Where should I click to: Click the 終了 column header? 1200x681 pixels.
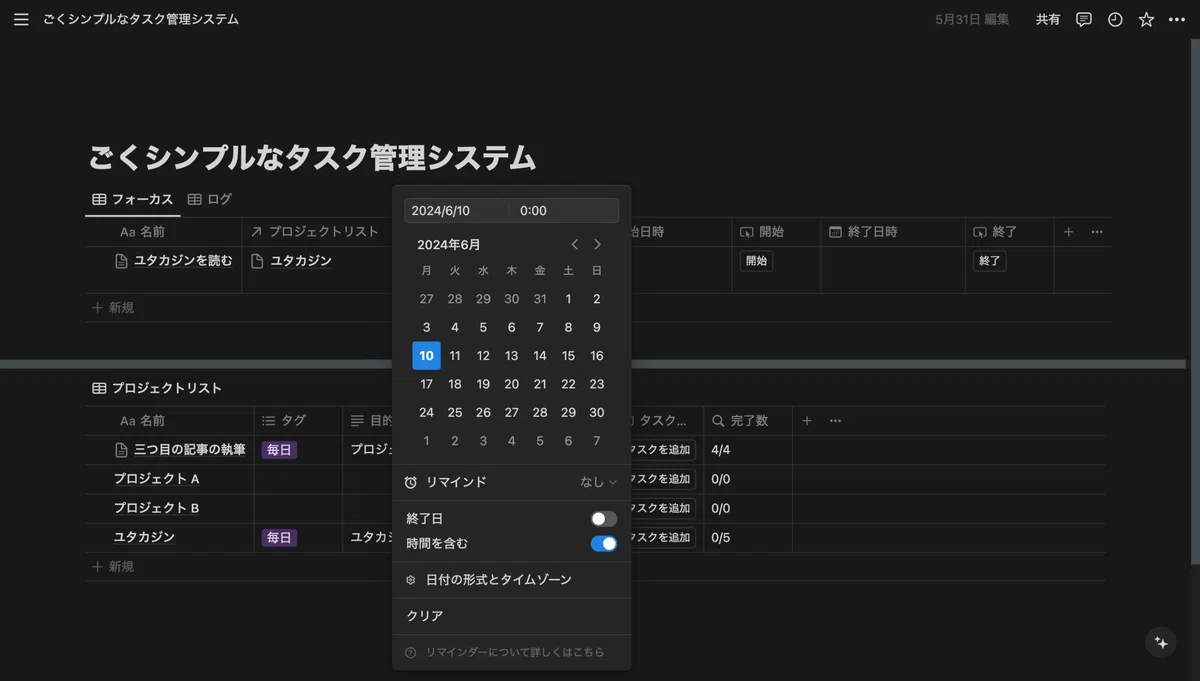[1010, 232]
